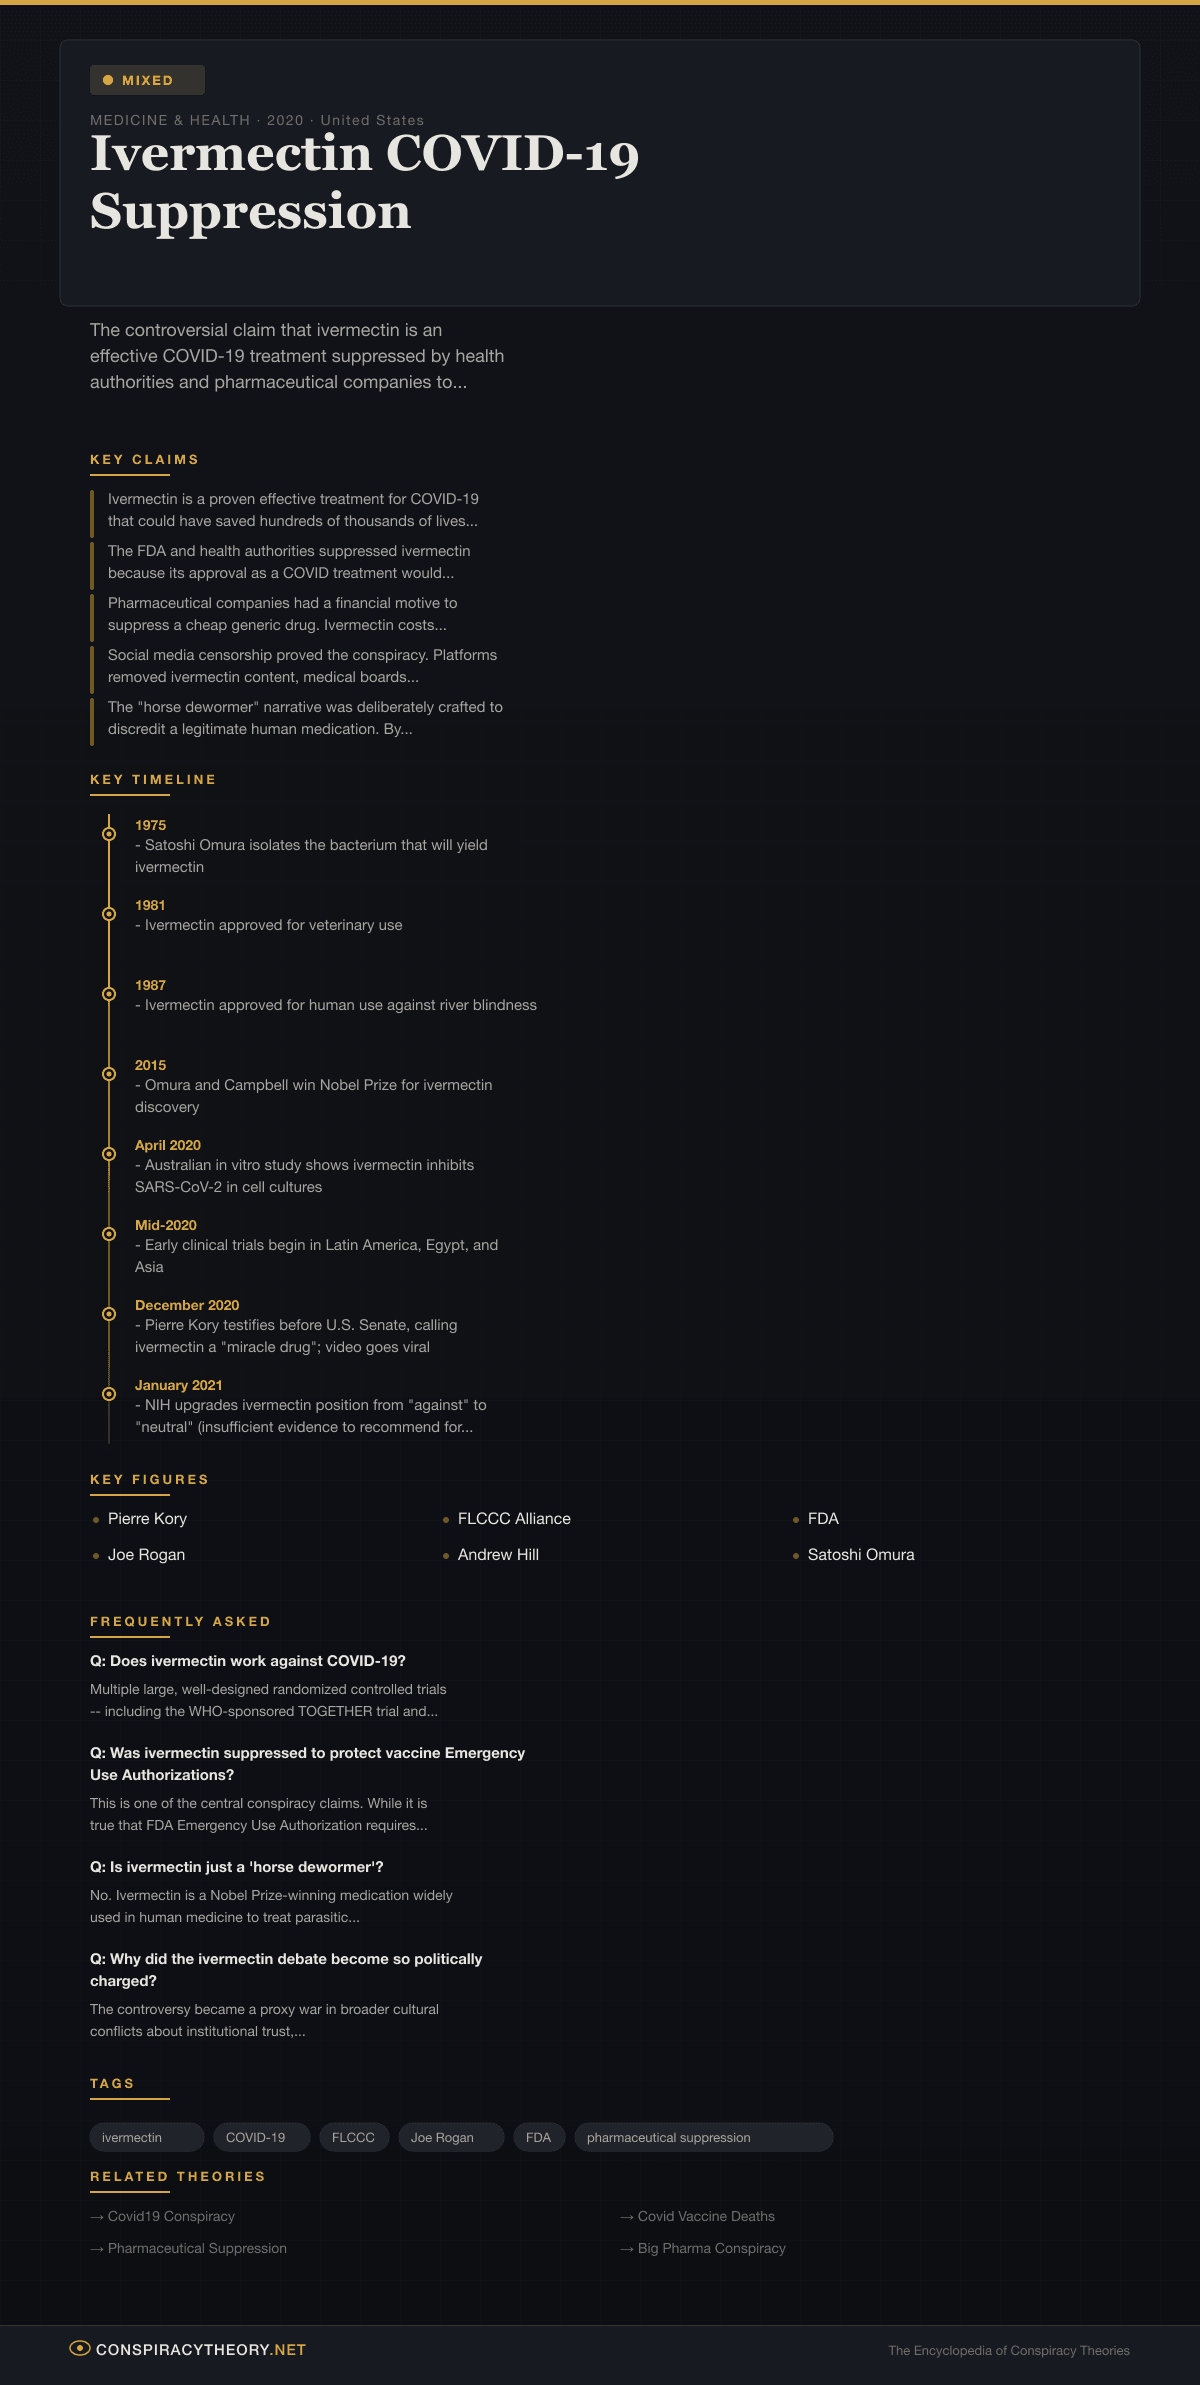Click Satoshi Omura in Key Figures
This screenshot has width=1200, height=2385.
point(860,1554)
